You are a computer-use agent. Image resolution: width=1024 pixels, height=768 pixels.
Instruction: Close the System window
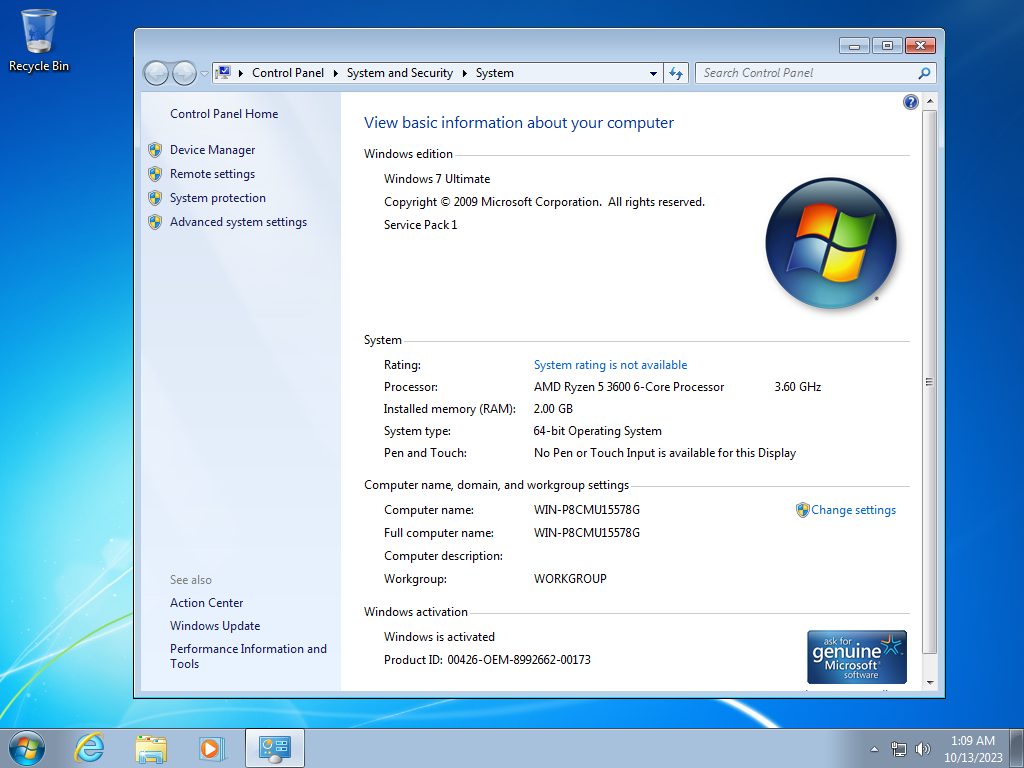(x=920, y=46)
